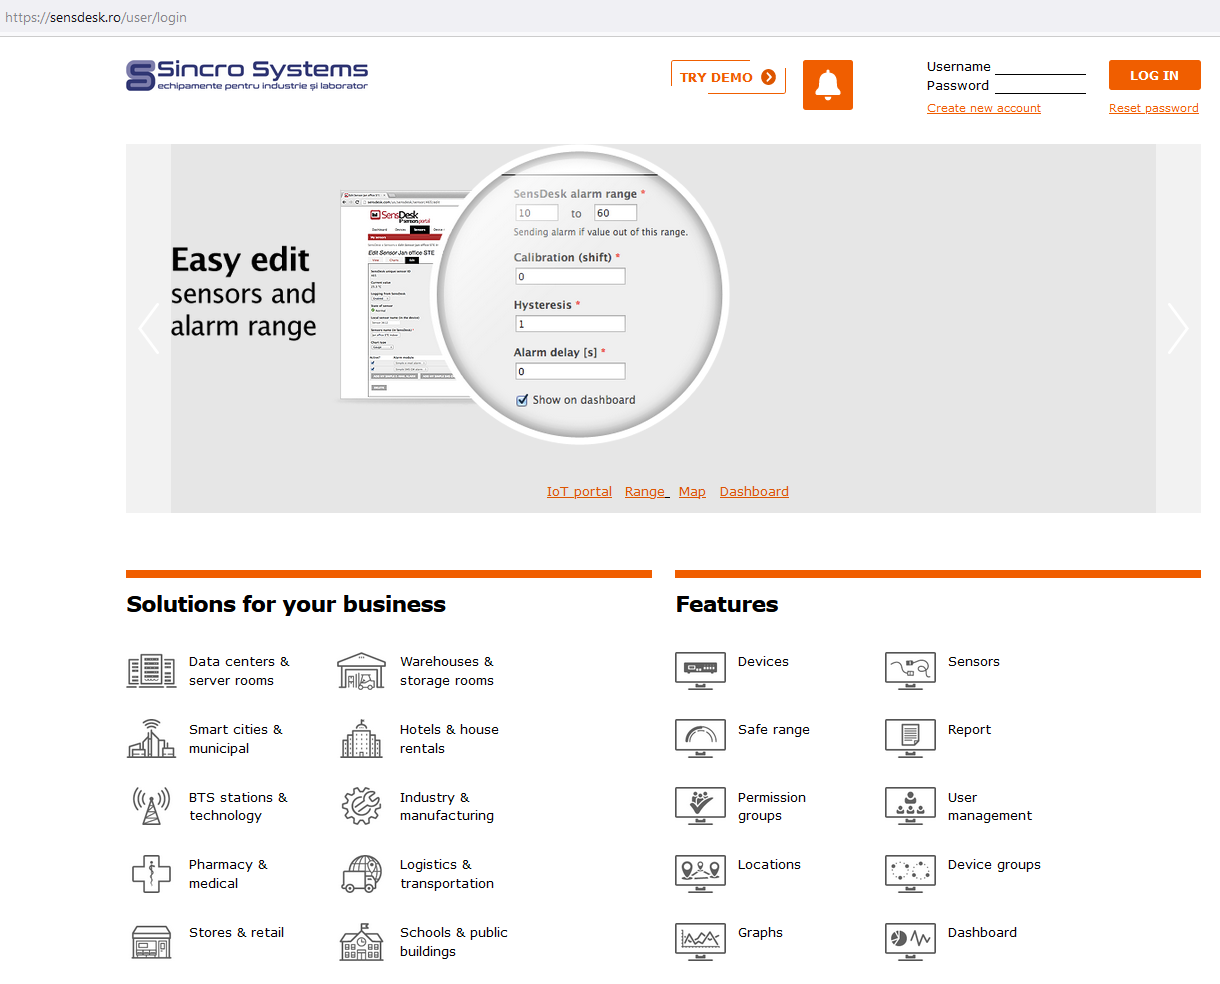
Task: Click the User management icon
Action: click(910, 805)
